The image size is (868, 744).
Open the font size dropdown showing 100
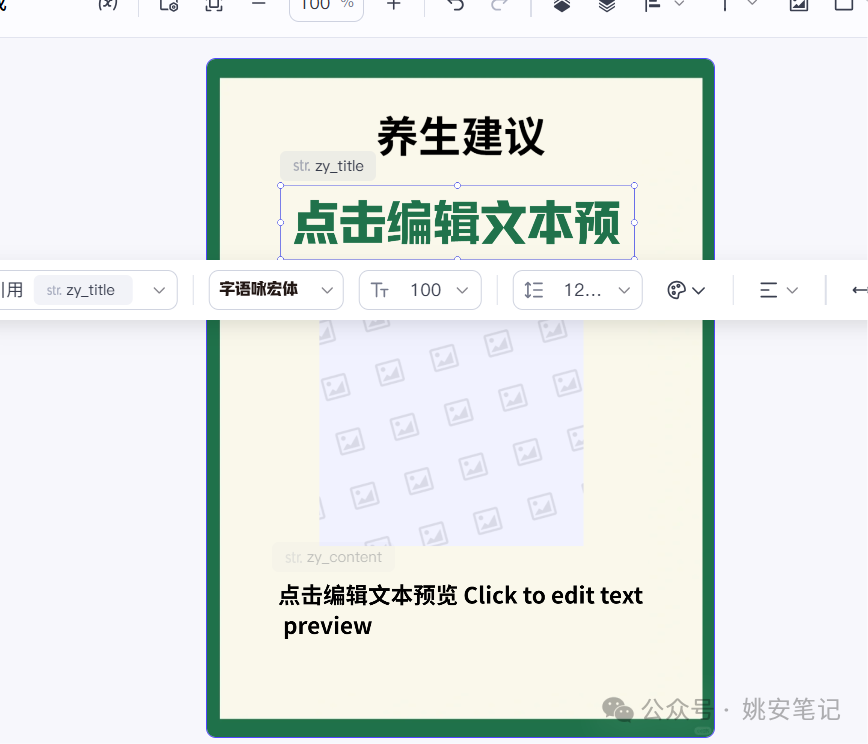(x=420, y=290)
